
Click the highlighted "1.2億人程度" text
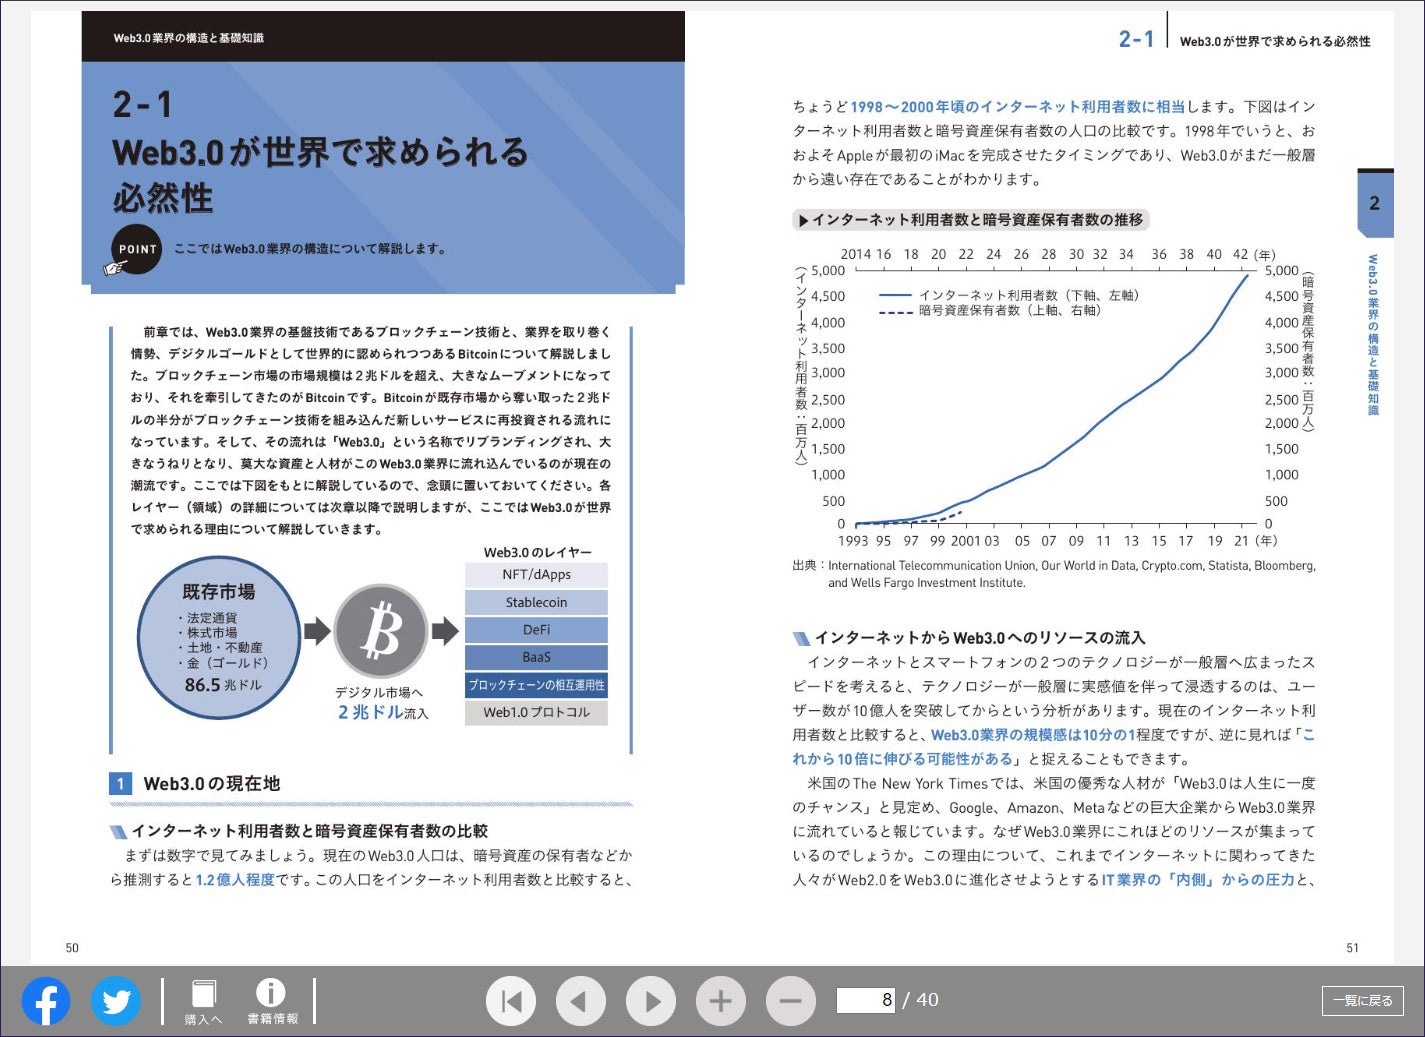(235, 880)
